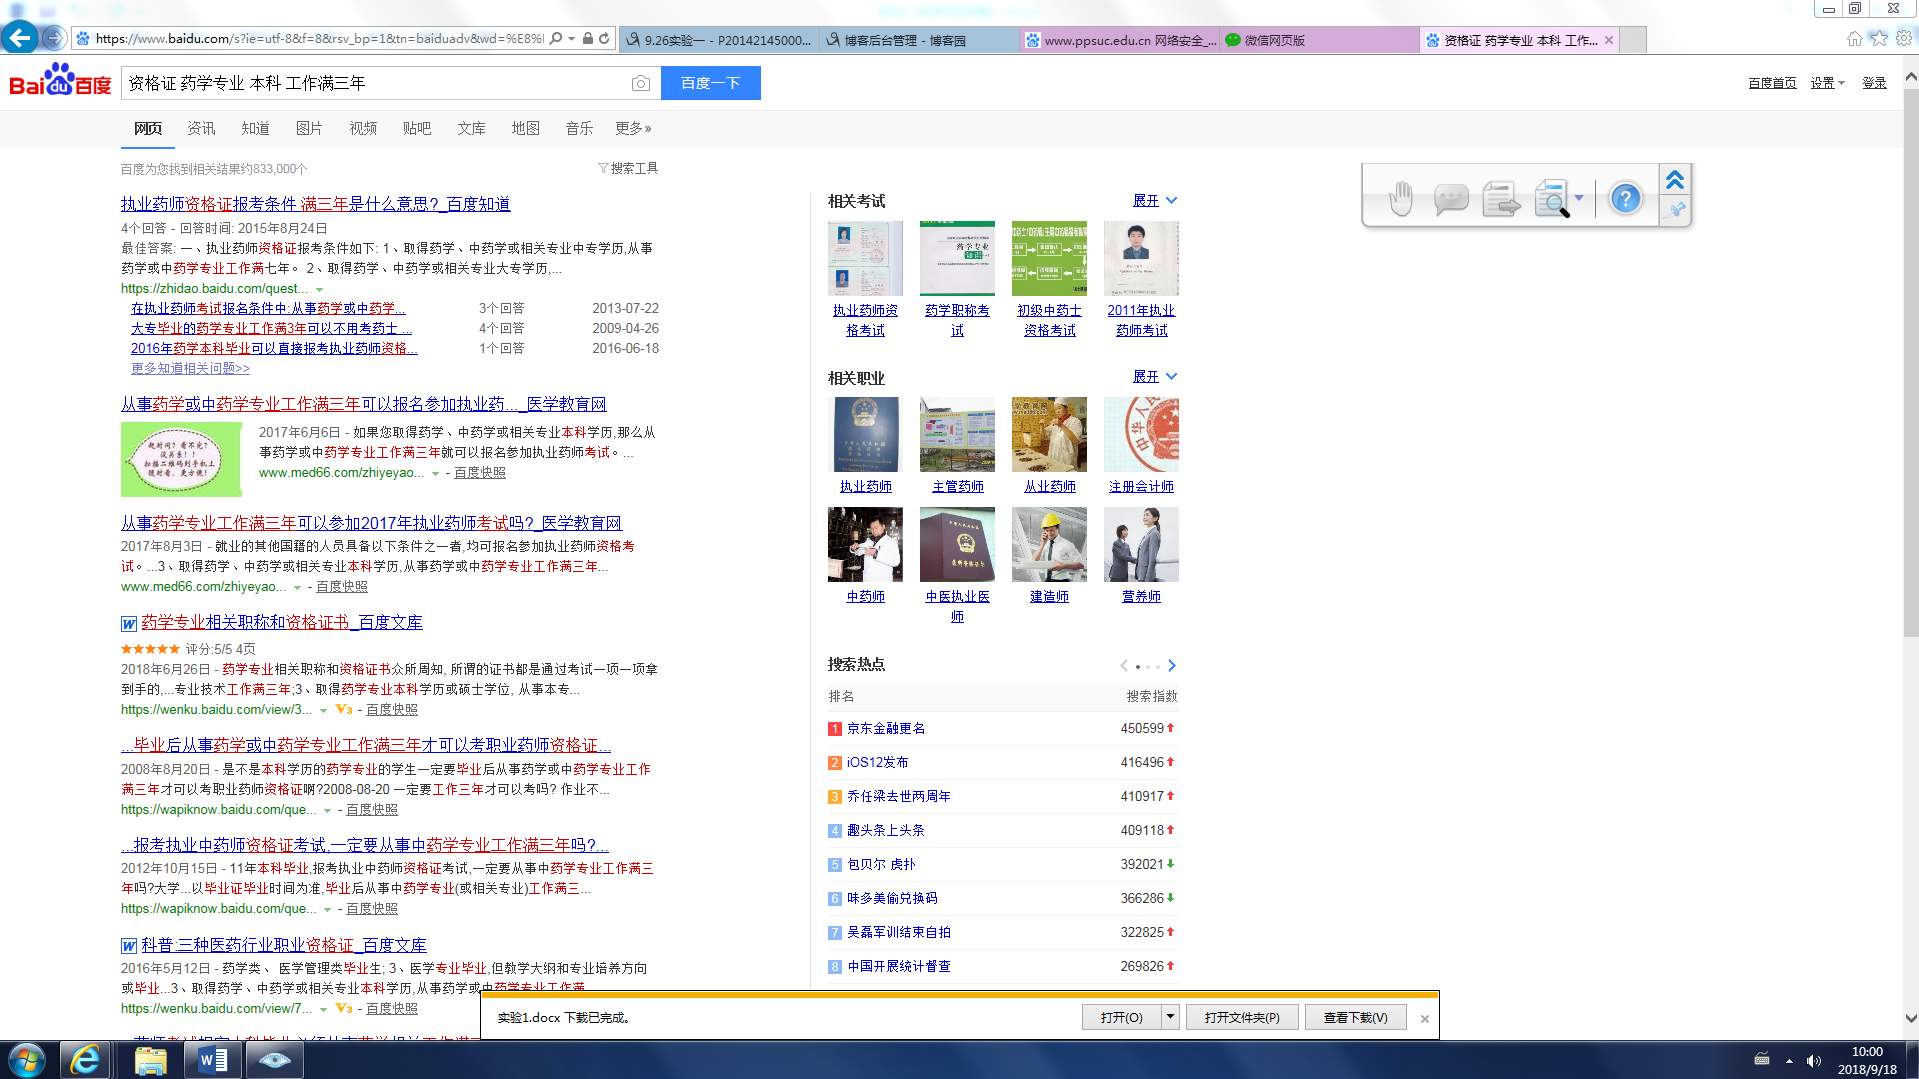
Task: Open green speech bubble result thumbnail
Action: [181, 459]
